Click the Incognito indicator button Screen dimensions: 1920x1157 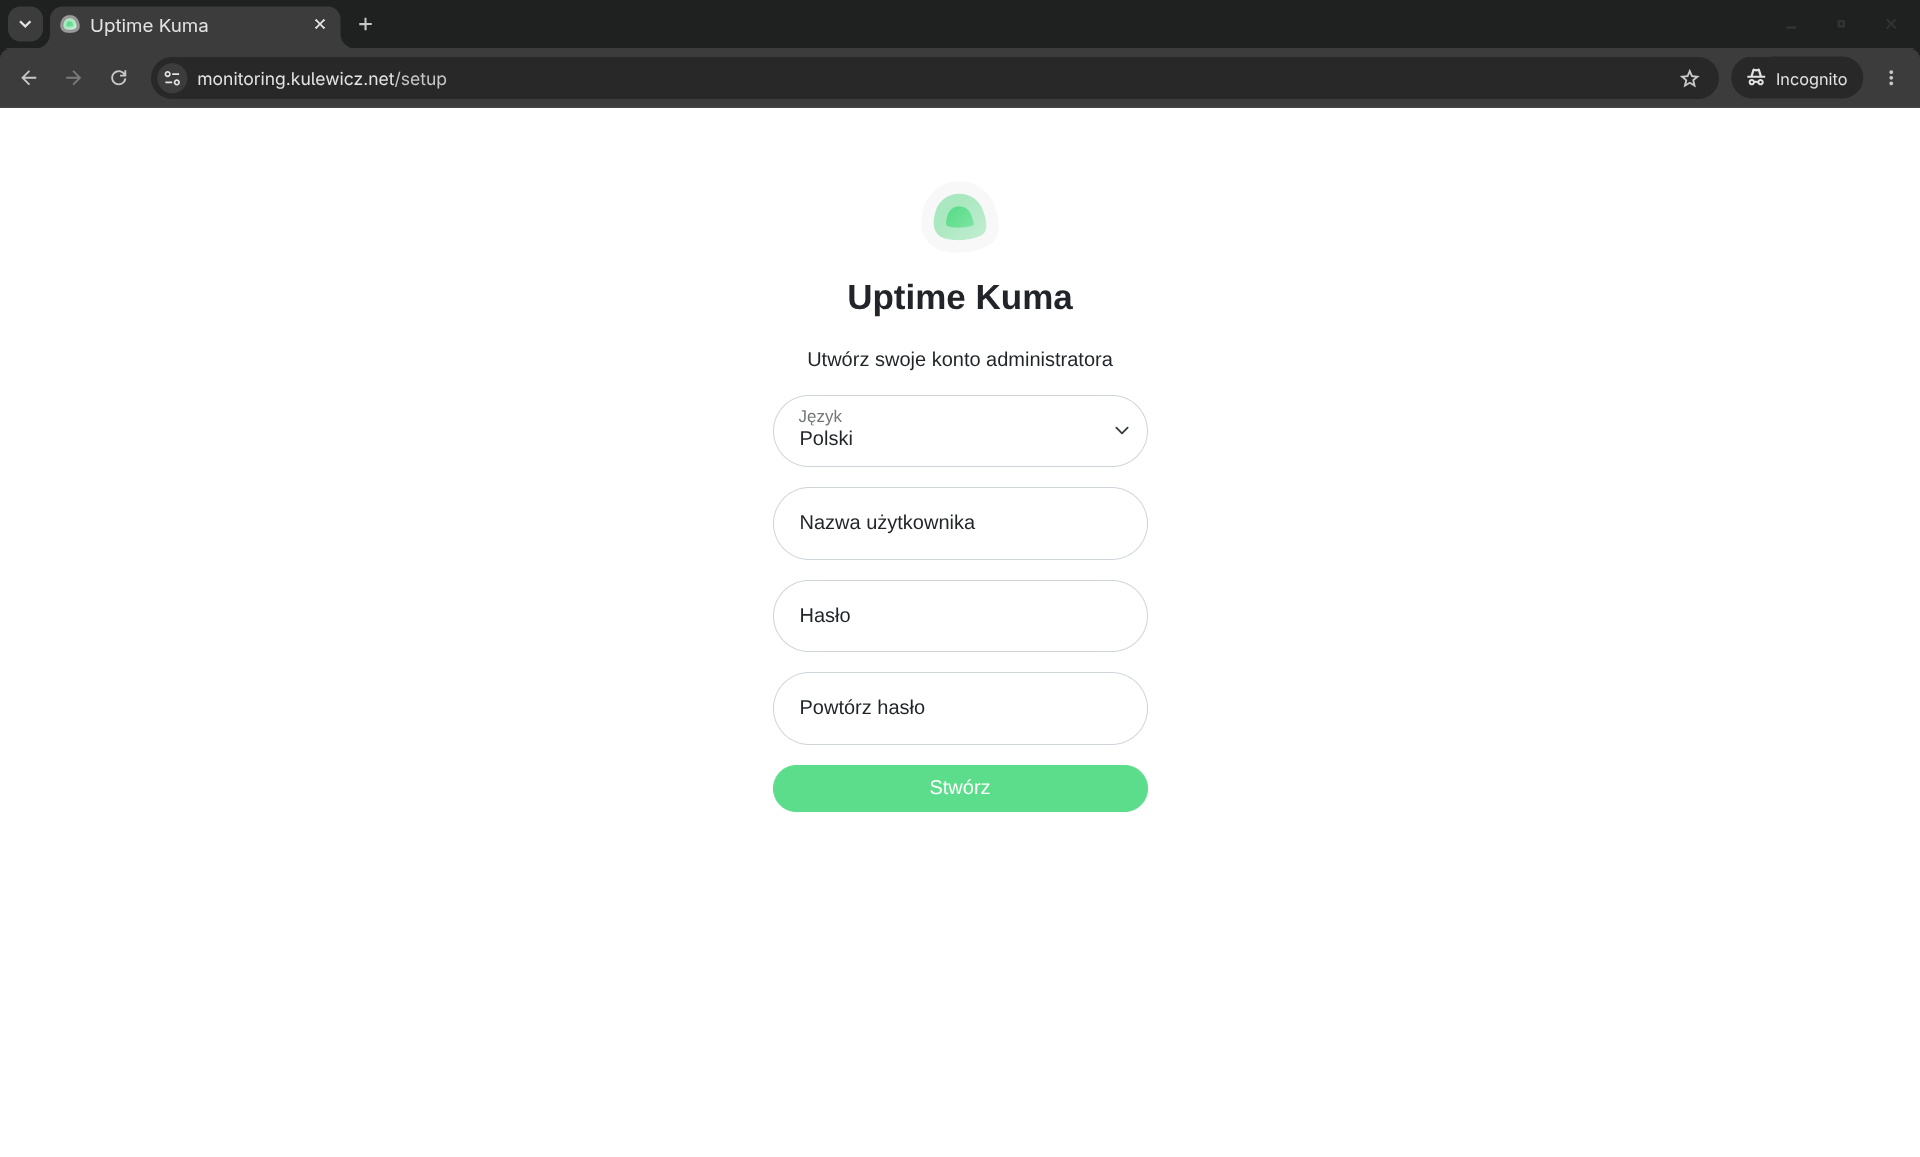pos(1796,78)
